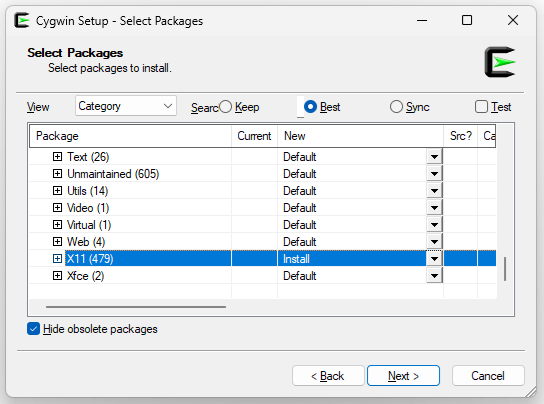Open the View Category combo box
Screen dimensions: 544x404
coord(126,106)
